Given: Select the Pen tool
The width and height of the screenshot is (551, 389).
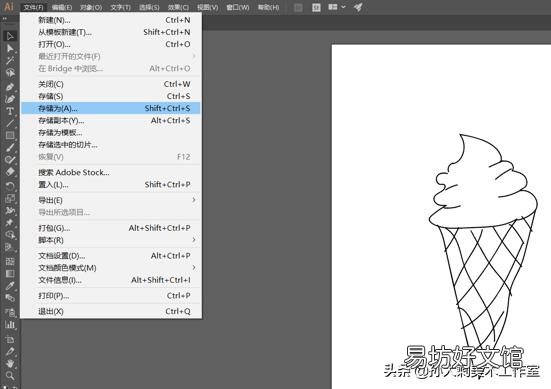Looking at the screenshot, I should pos(10,86).
